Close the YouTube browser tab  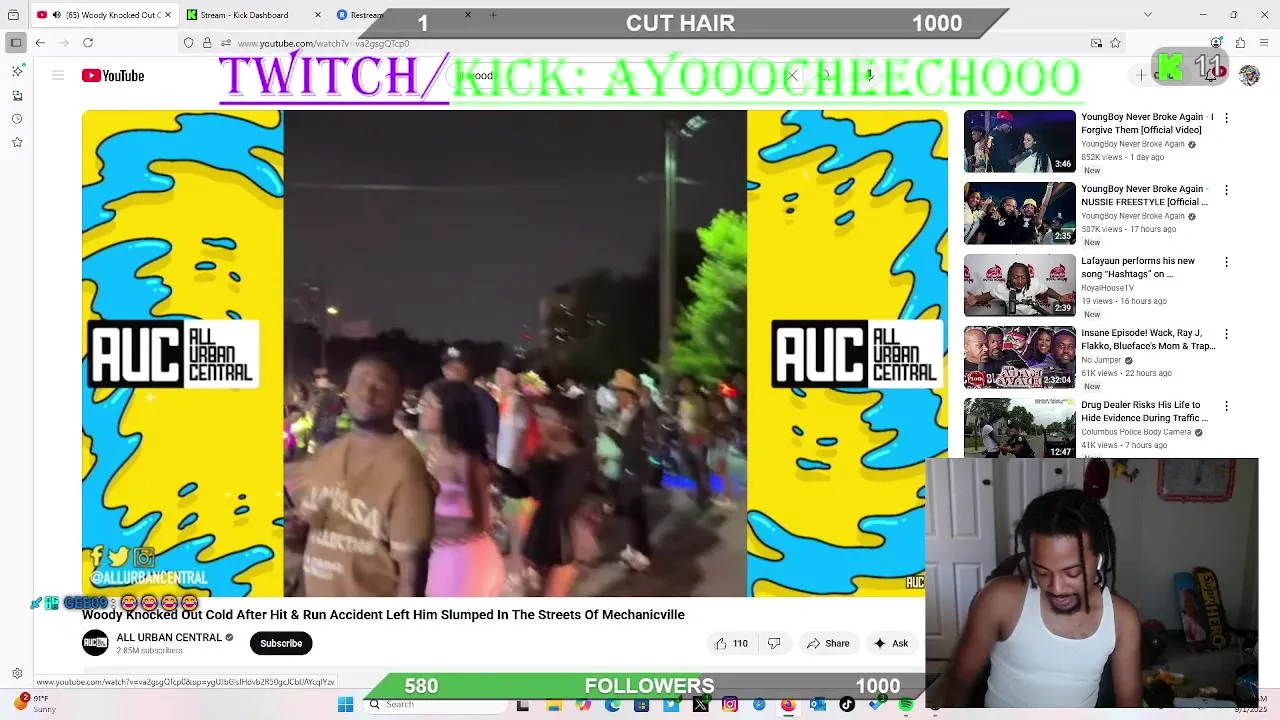pos(167,15)
